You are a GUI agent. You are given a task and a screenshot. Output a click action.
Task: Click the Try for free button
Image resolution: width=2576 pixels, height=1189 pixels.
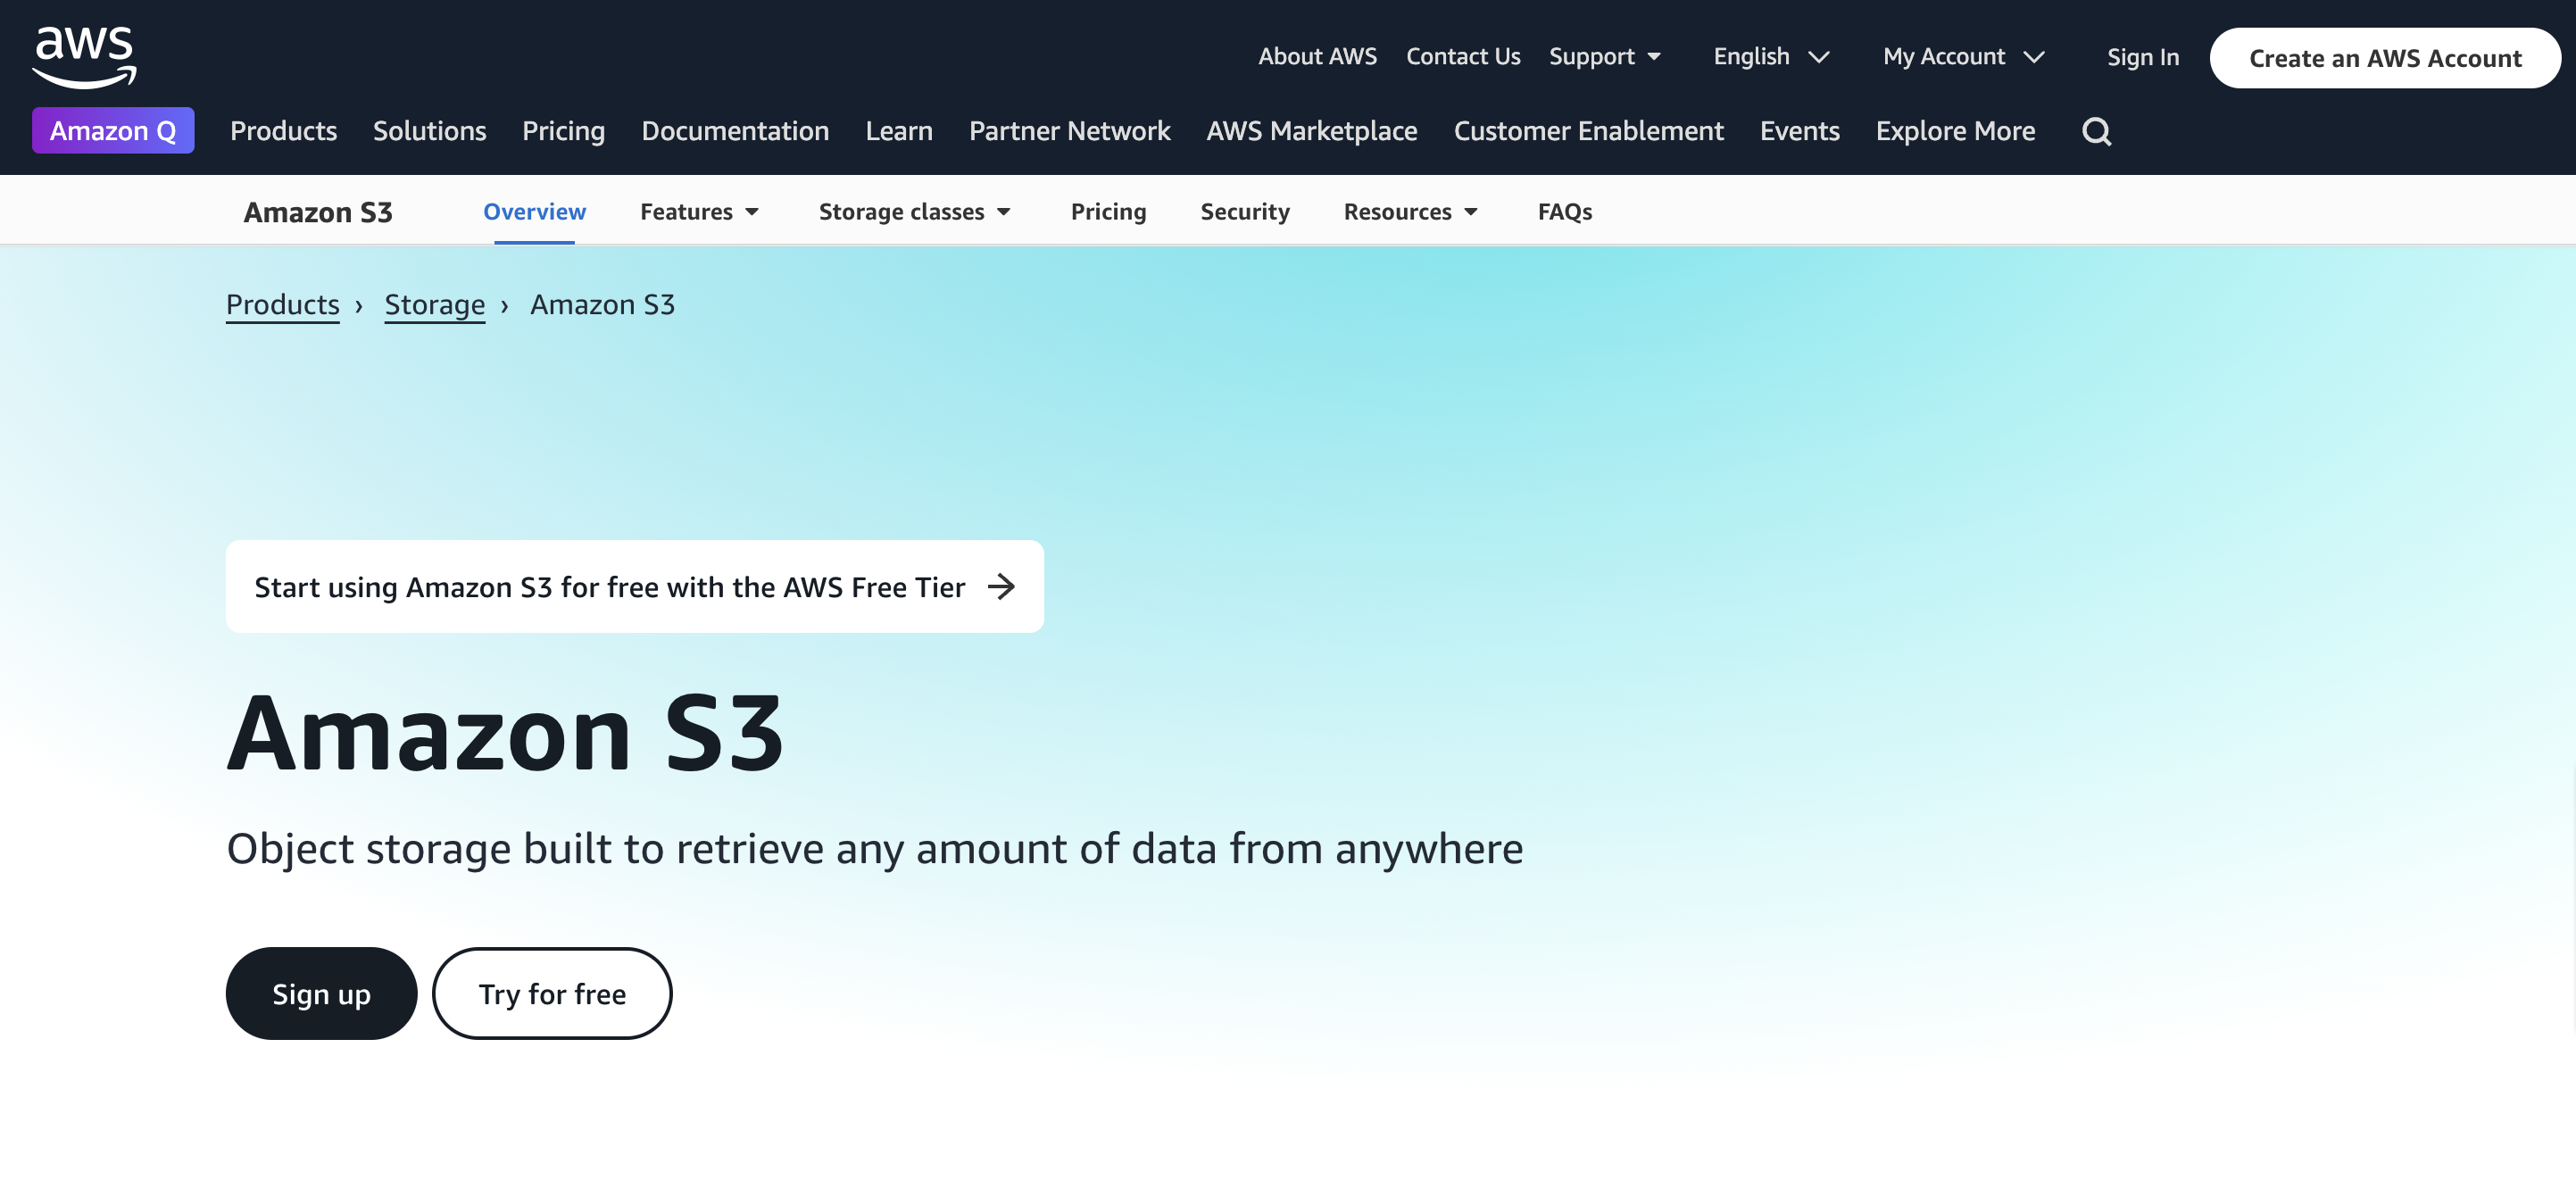click(x=552, y=993)
